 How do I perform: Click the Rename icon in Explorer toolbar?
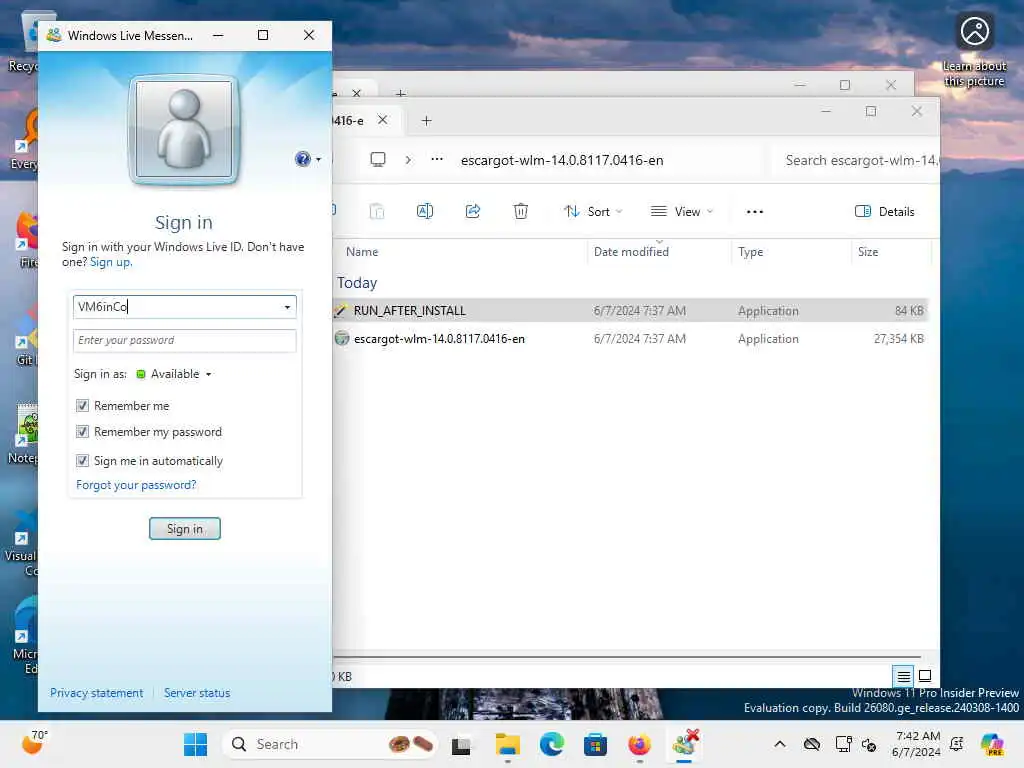pyautogui.click(x=424, y=211)
